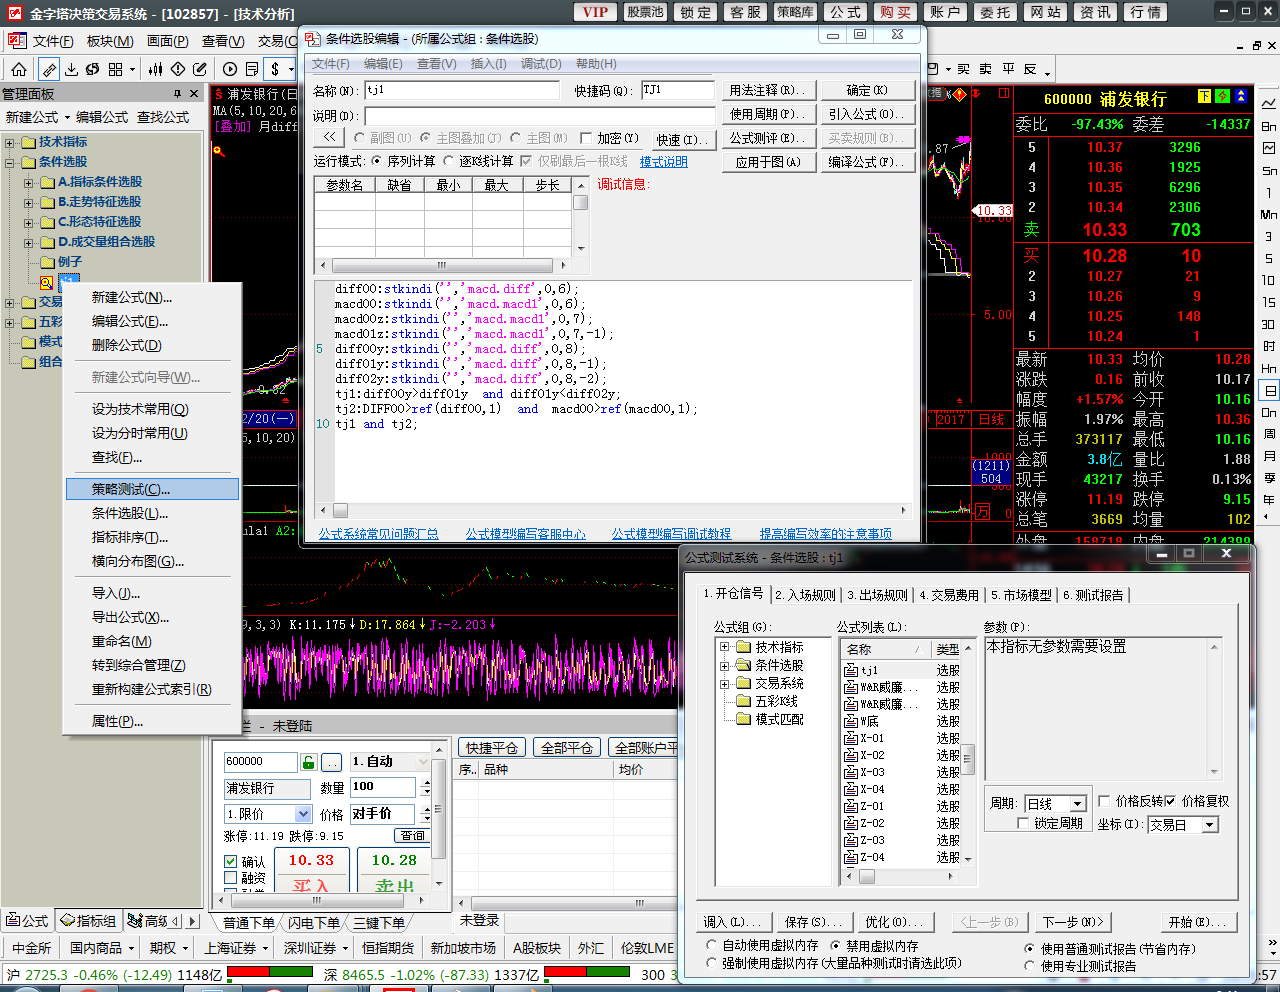Image resolution: width=1280 pixels, height=992 pixels.
Task: Switch to the 4.交易费用 tab
Action: coord(949,595)
